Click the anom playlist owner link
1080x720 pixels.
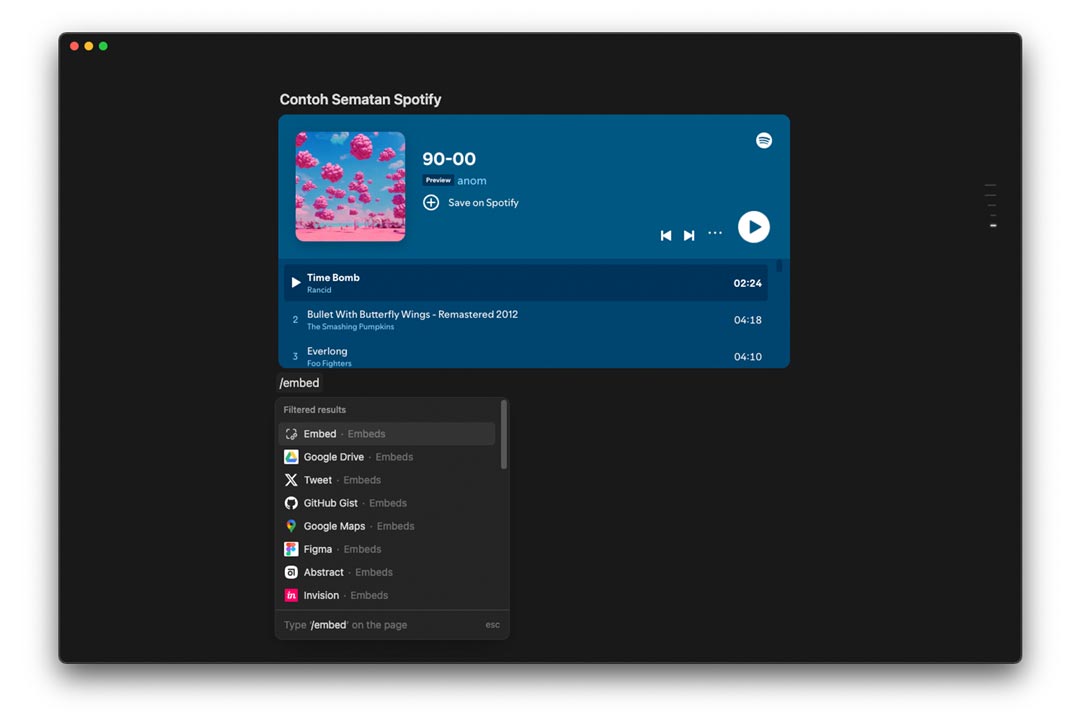pos(472,181)
